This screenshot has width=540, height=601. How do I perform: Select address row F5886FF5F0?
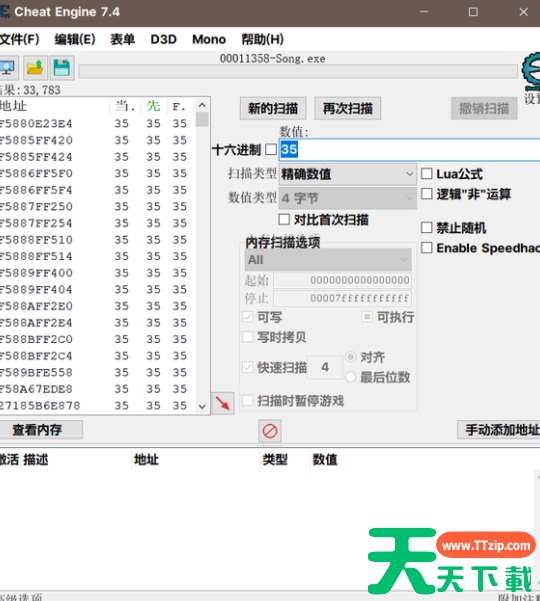pos(98,173)
